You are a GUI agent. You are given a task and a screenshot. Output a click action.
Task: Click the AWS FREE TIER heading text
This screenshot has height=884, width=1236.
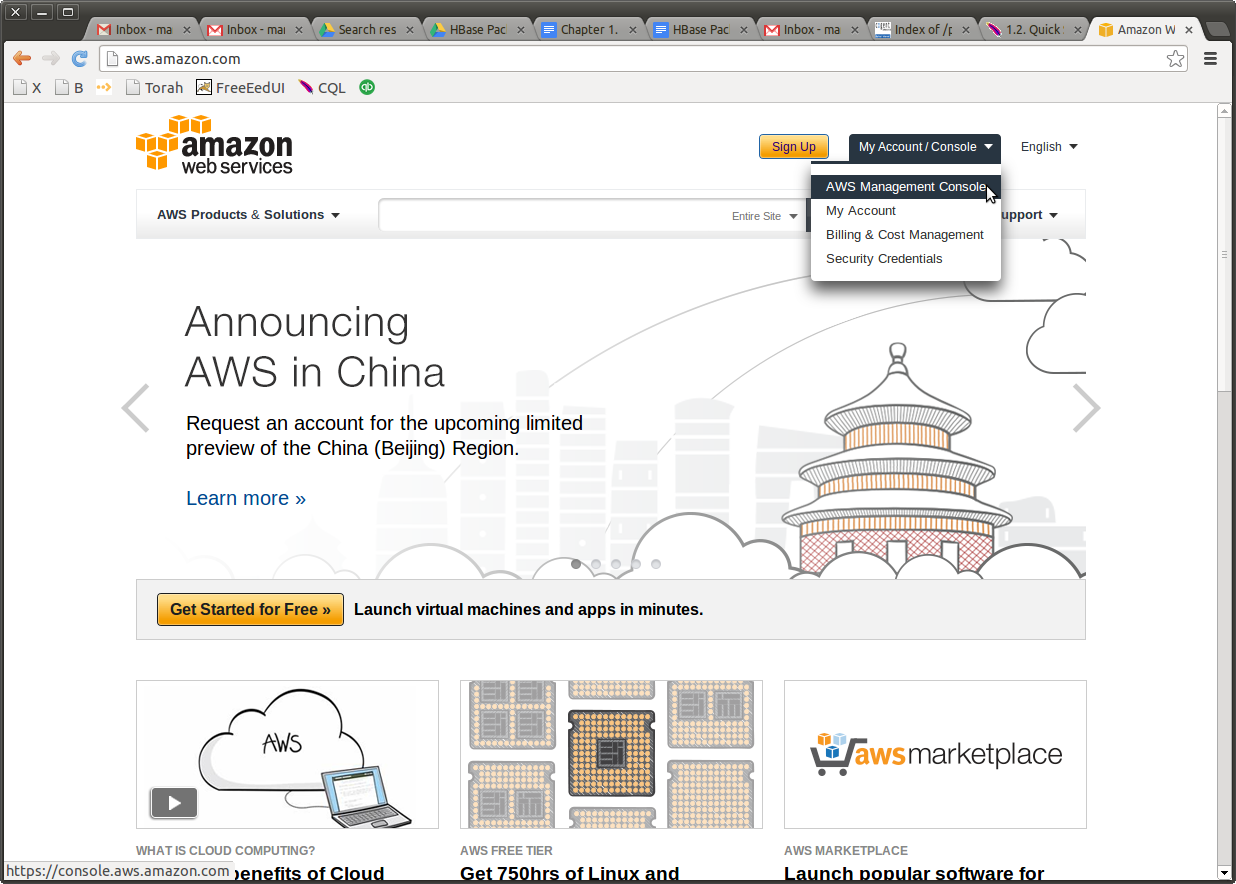(x=506, y=851)
